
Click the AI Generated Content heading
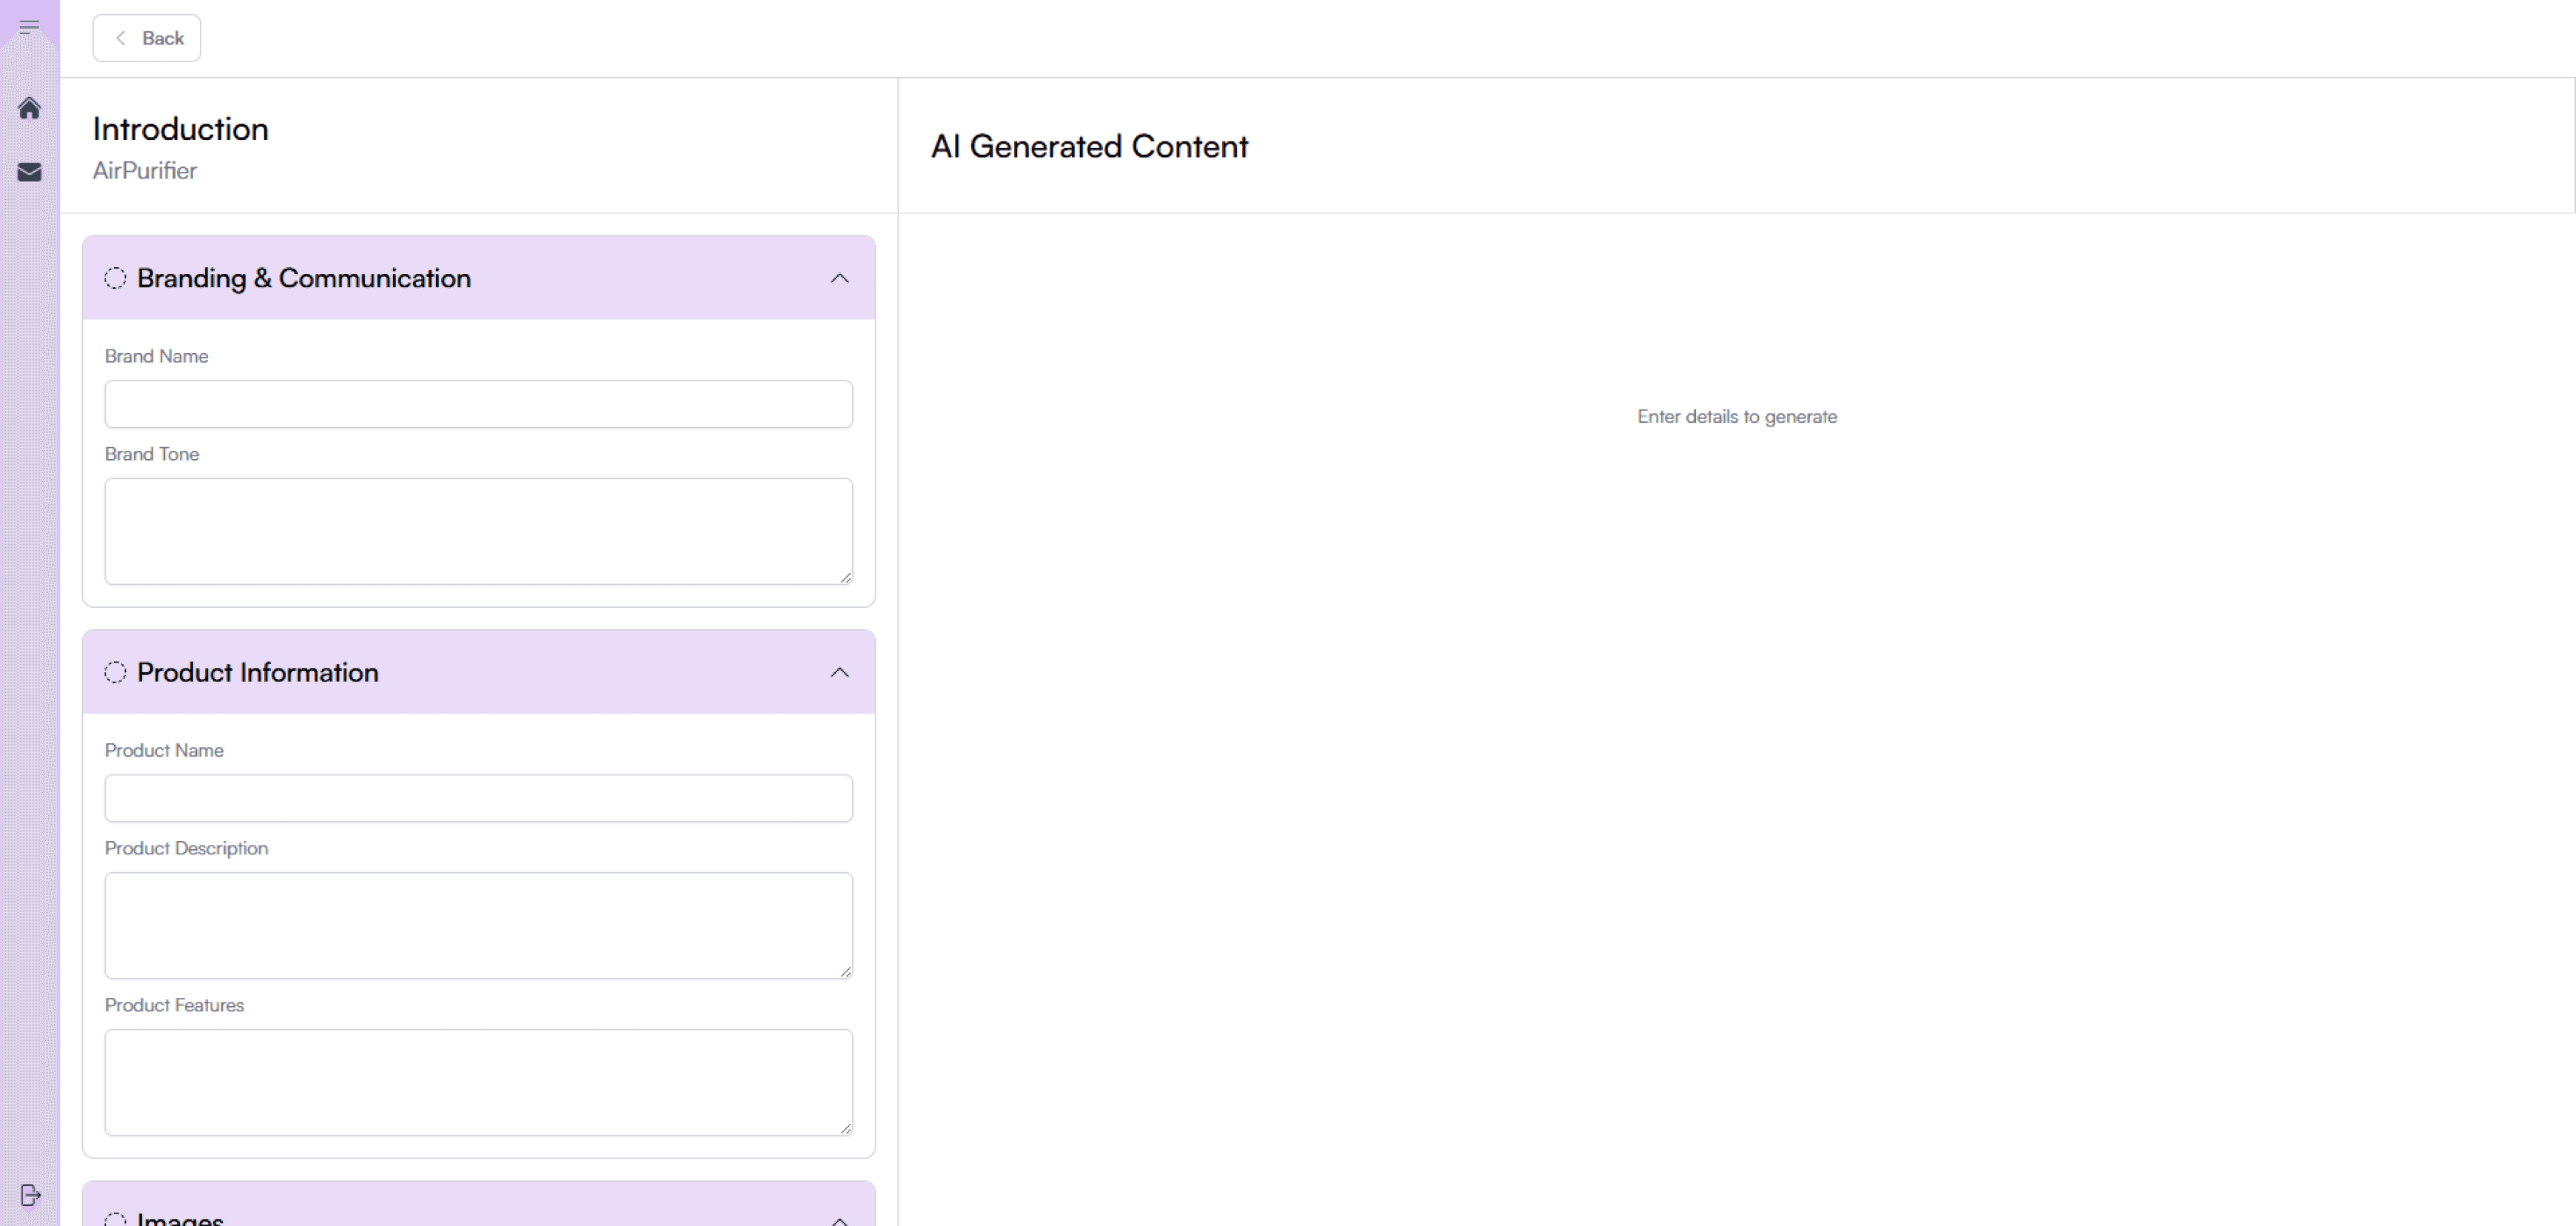(1090, 146)
